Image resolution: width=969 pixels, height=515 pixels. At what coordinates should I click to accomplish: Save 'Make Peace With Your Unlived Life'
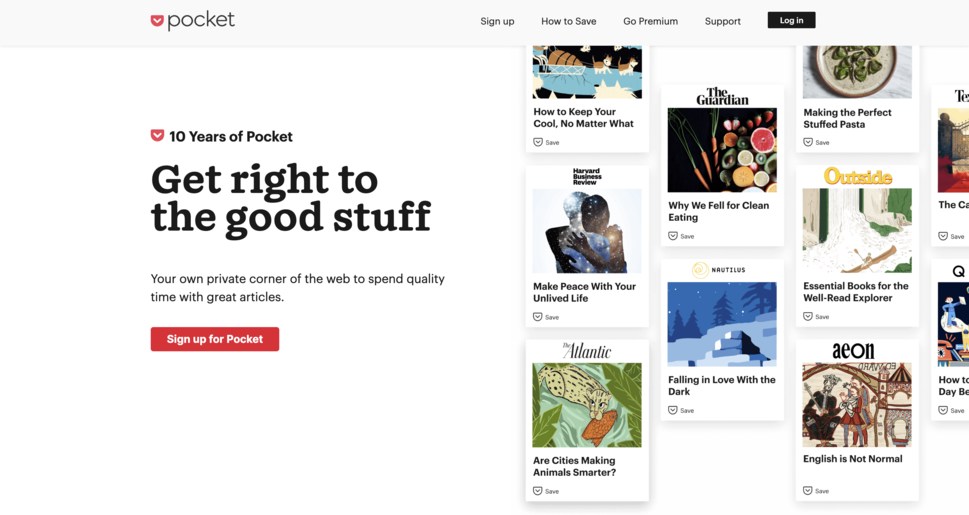[x=546, y=317]
